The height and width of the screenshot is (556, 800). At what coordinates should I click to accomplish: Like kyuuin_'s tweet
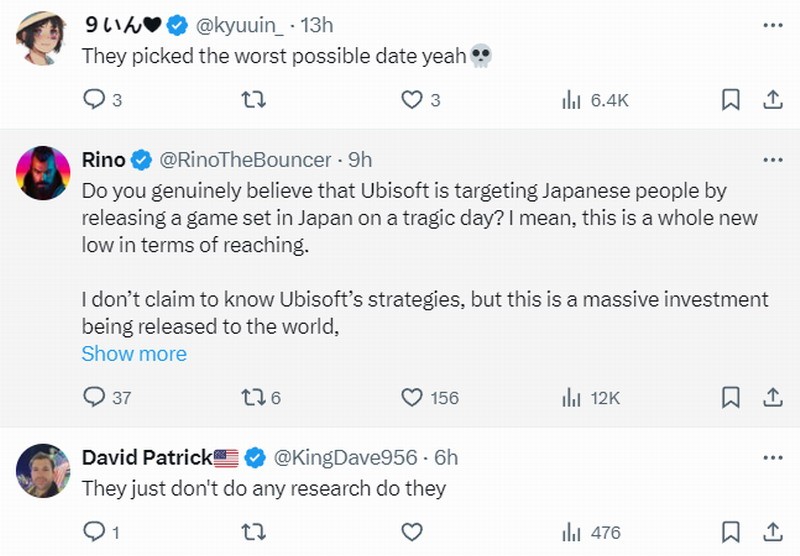412,99
